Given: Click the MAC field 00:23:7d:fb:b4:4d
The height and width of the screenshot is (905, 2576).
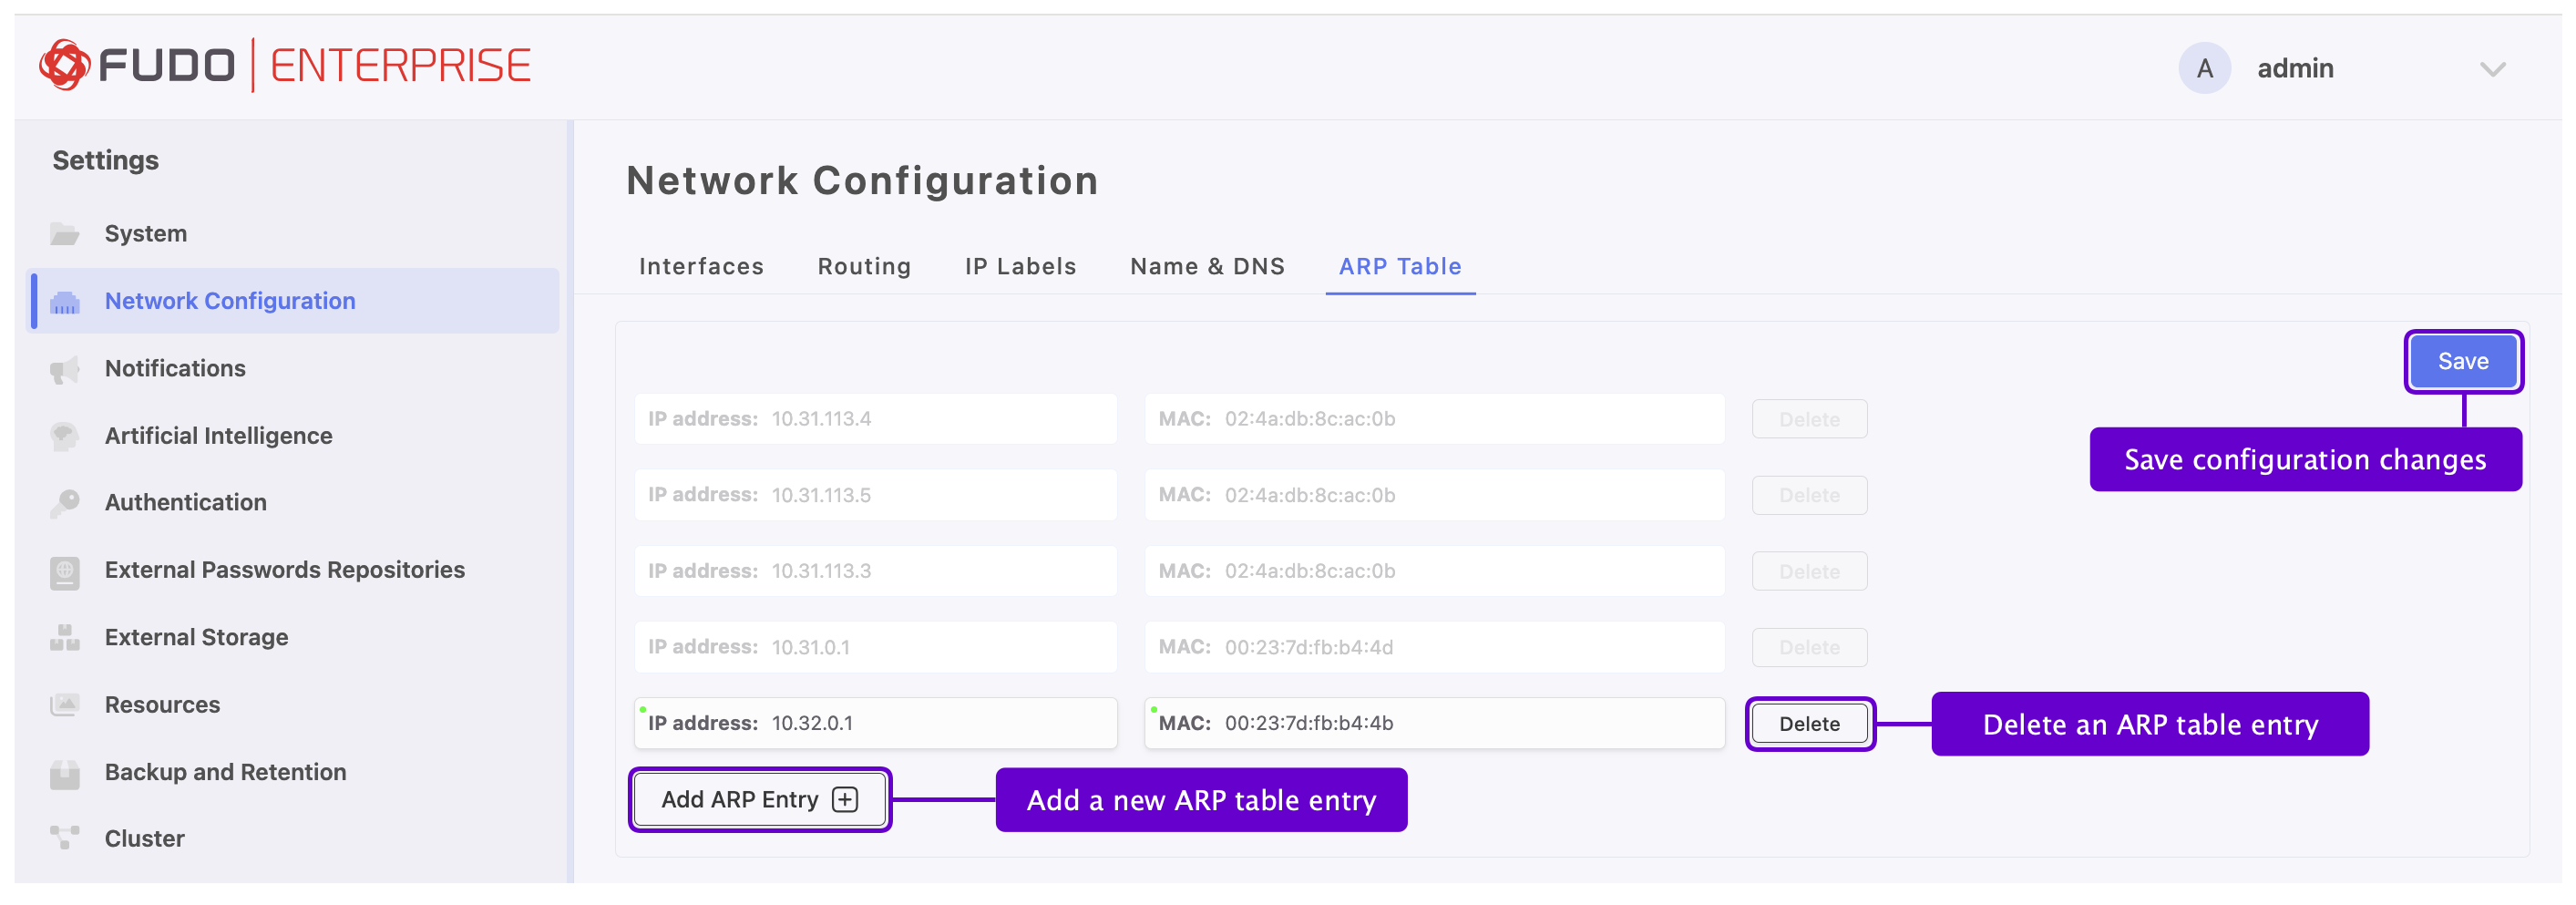Looking at the screenshot, I should pyautogui.click(x=1434, y=648).
